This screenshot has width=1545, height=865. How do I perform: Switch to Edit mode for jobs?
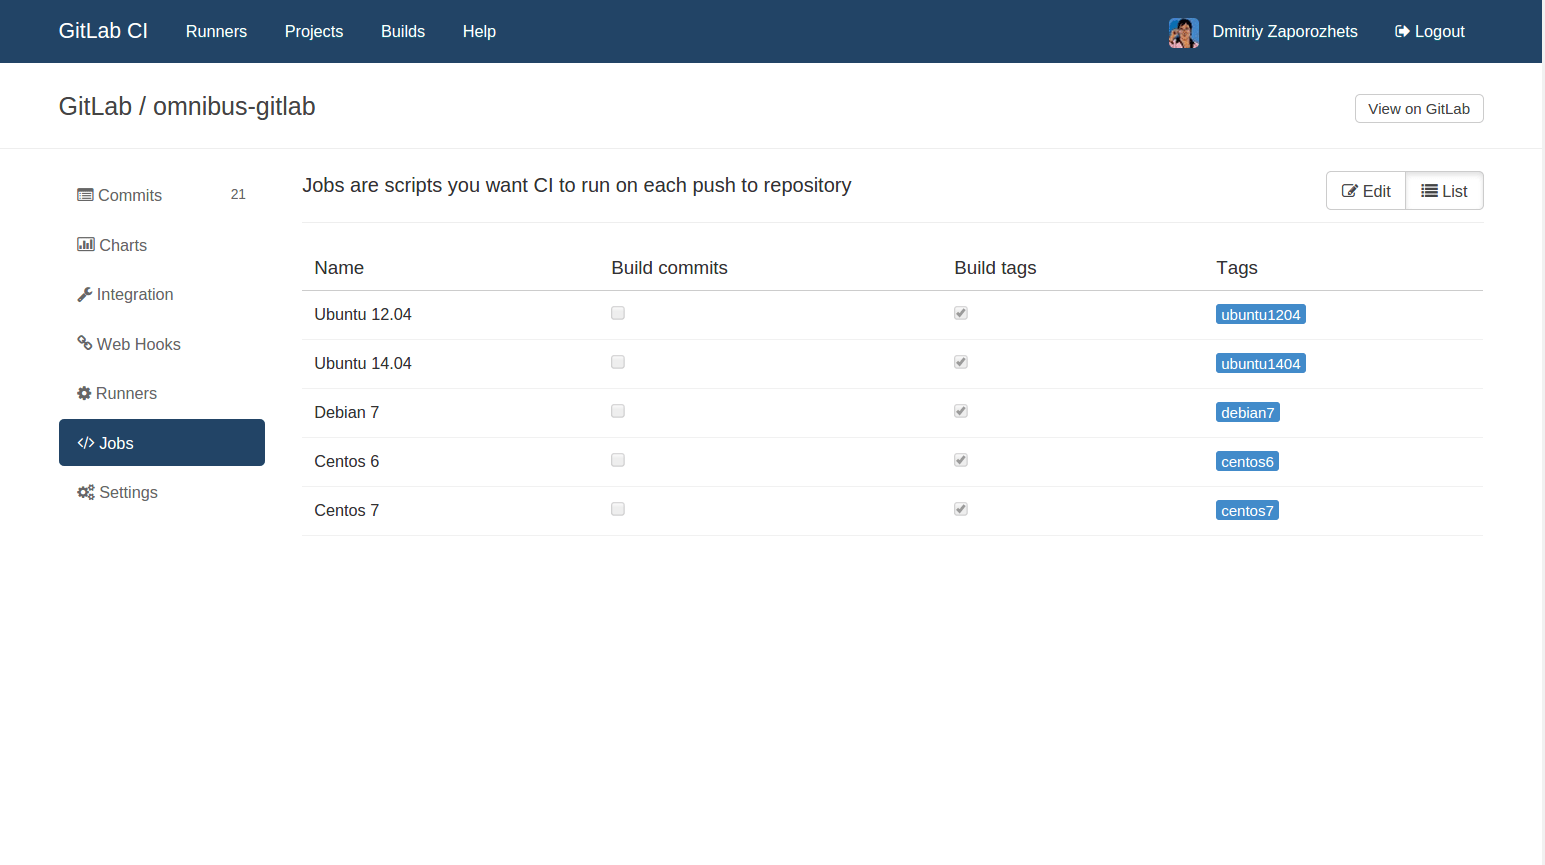(x=1365, y=190)
